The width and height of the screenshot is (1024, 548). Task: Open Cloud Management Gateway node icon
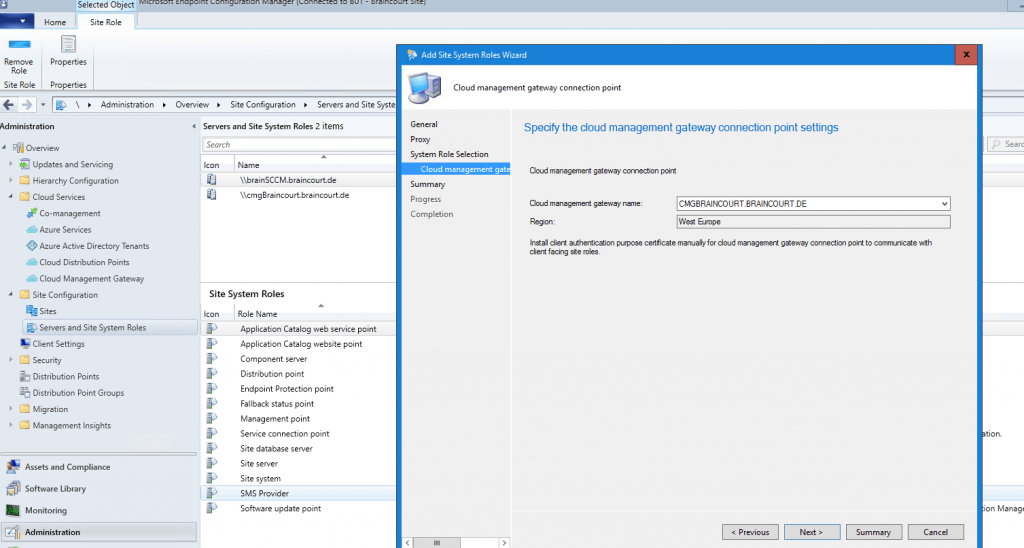pyautogui.click(x=31, y=279)
